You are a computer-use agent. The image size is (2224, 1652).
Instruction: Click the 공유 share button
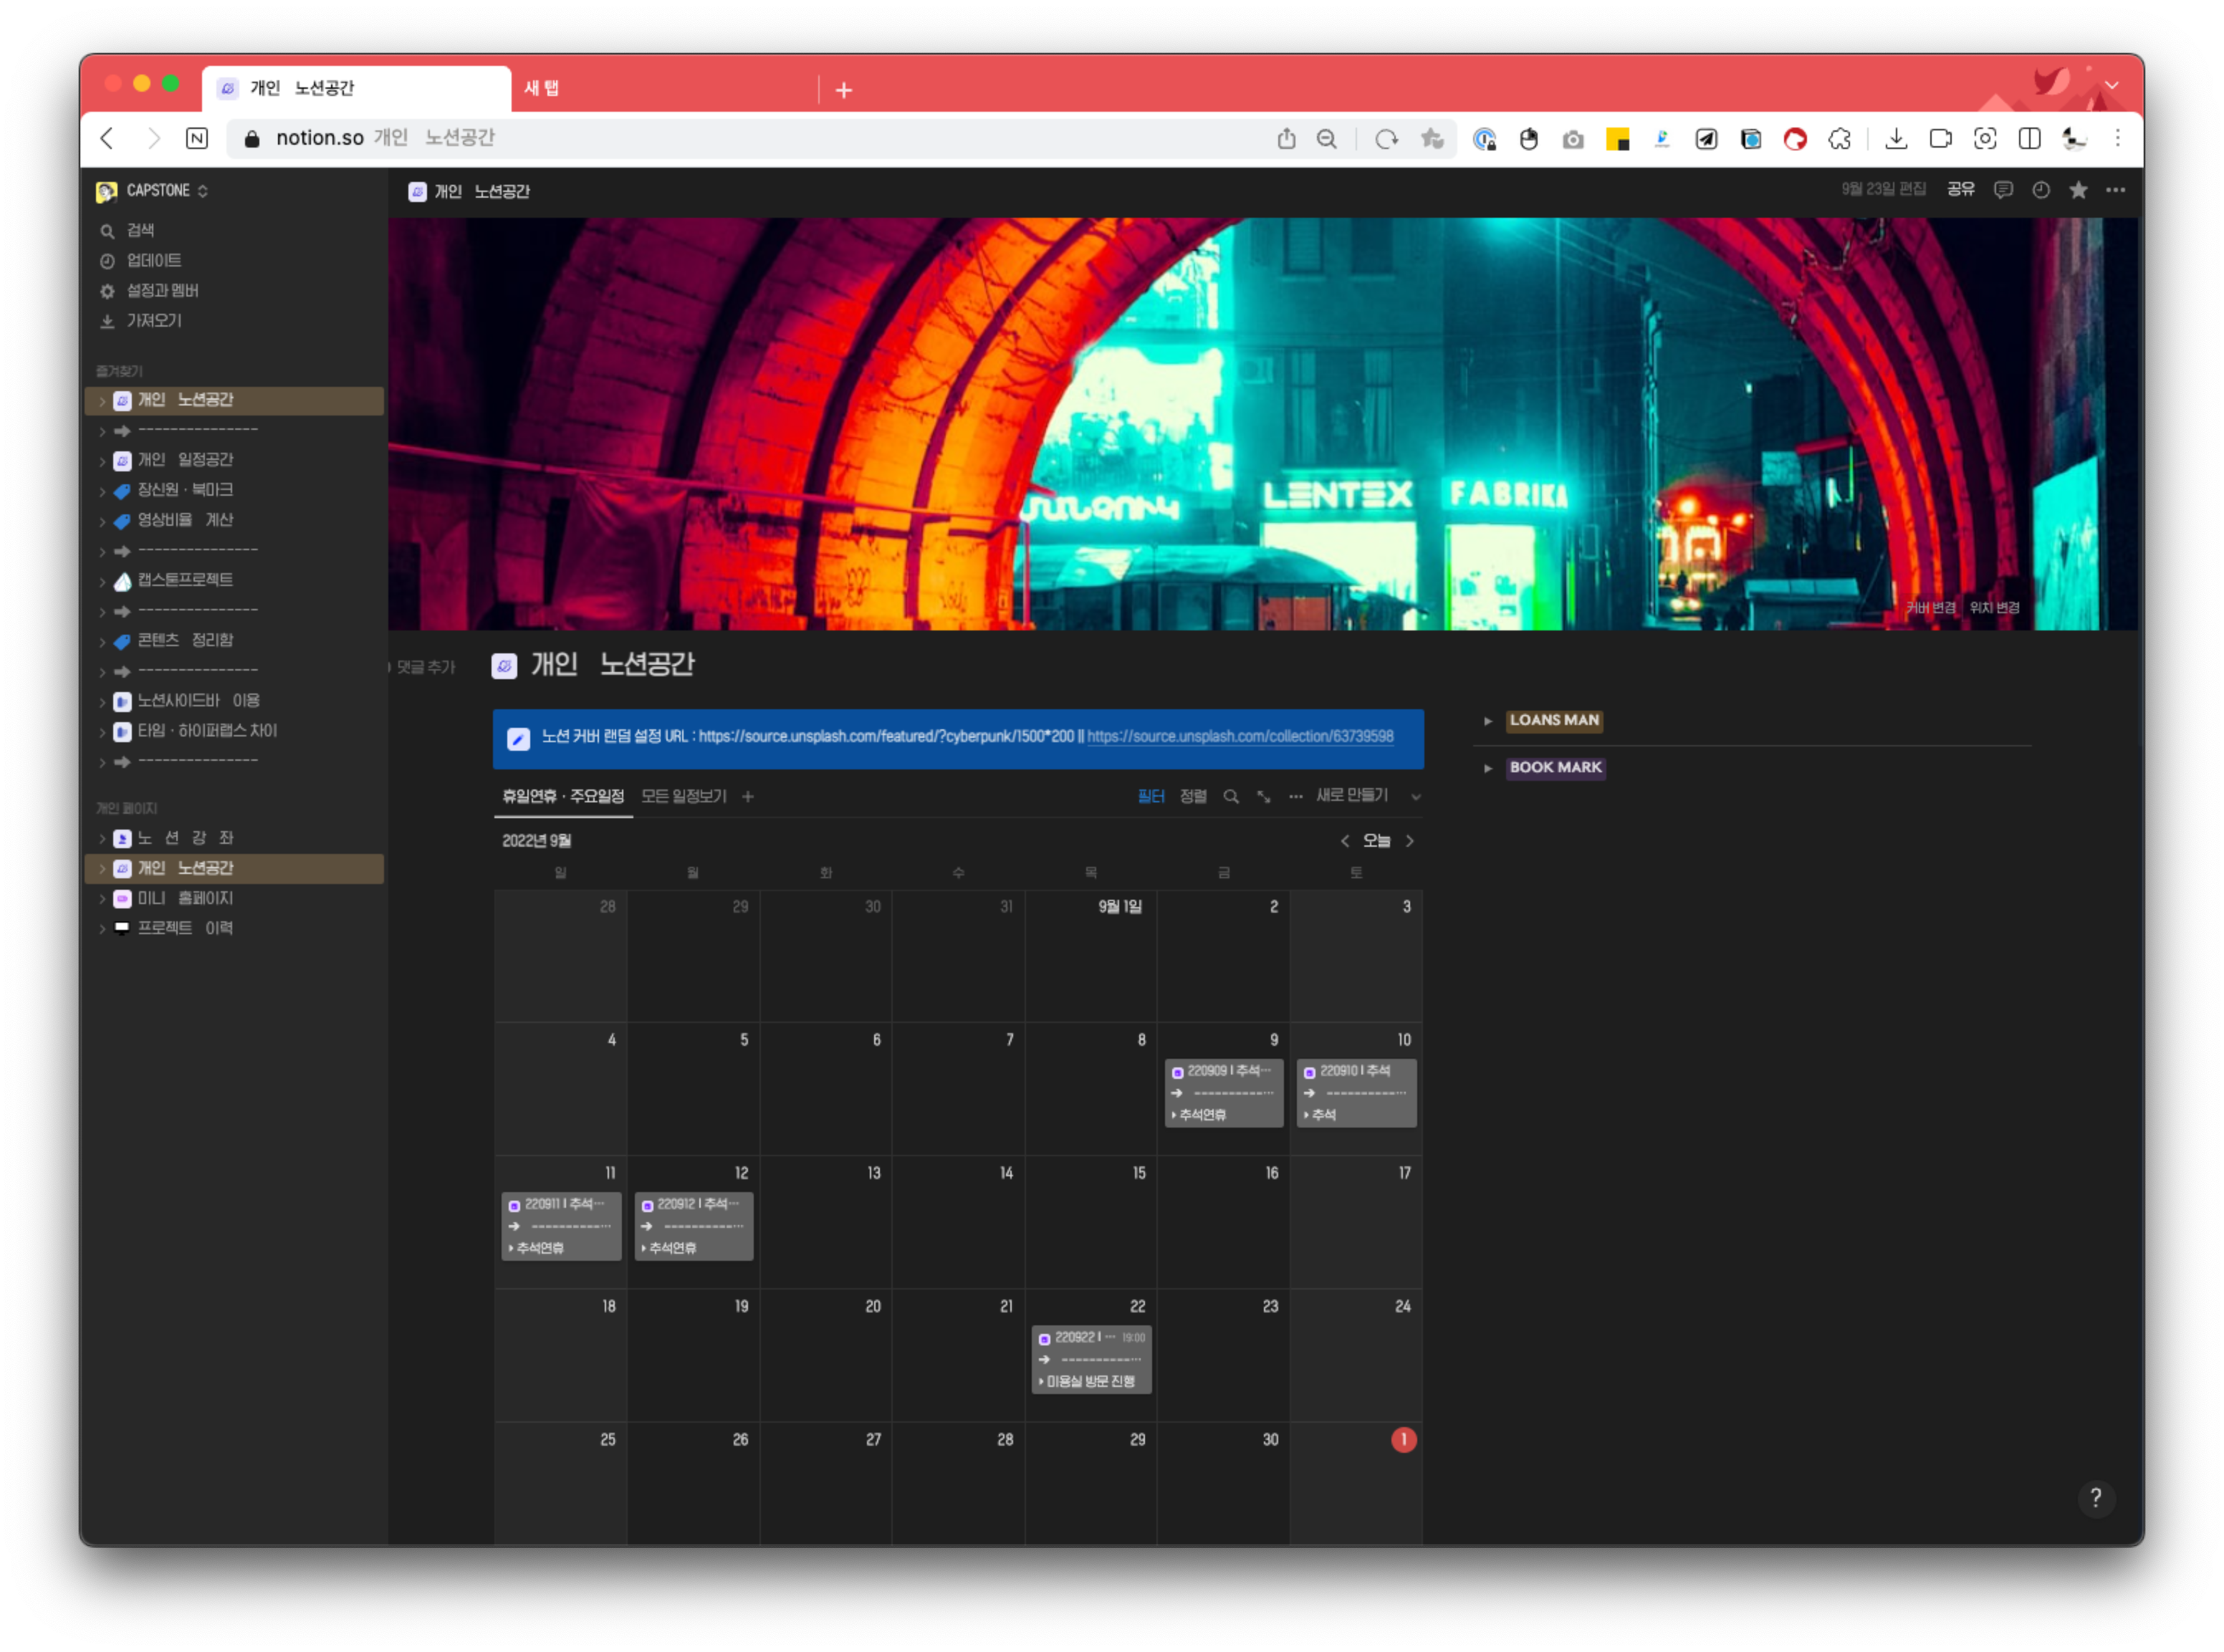click(x=1960, y=189)
